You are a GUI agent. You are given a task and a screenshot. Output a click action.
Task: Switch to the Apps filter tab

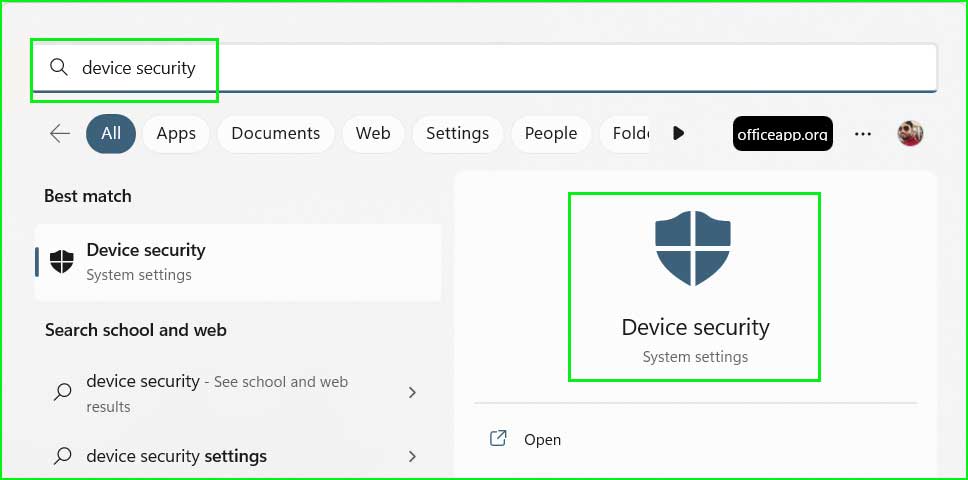pyautogui.click(x=176, y=133)
